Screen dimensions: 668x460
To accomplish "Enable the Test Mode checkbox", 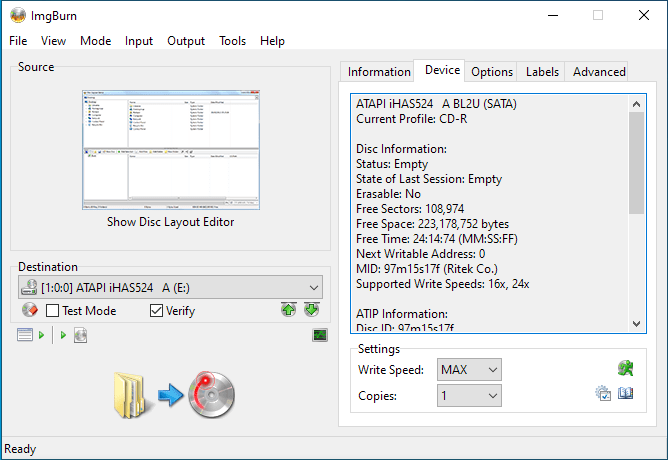I will click(52, 310).
